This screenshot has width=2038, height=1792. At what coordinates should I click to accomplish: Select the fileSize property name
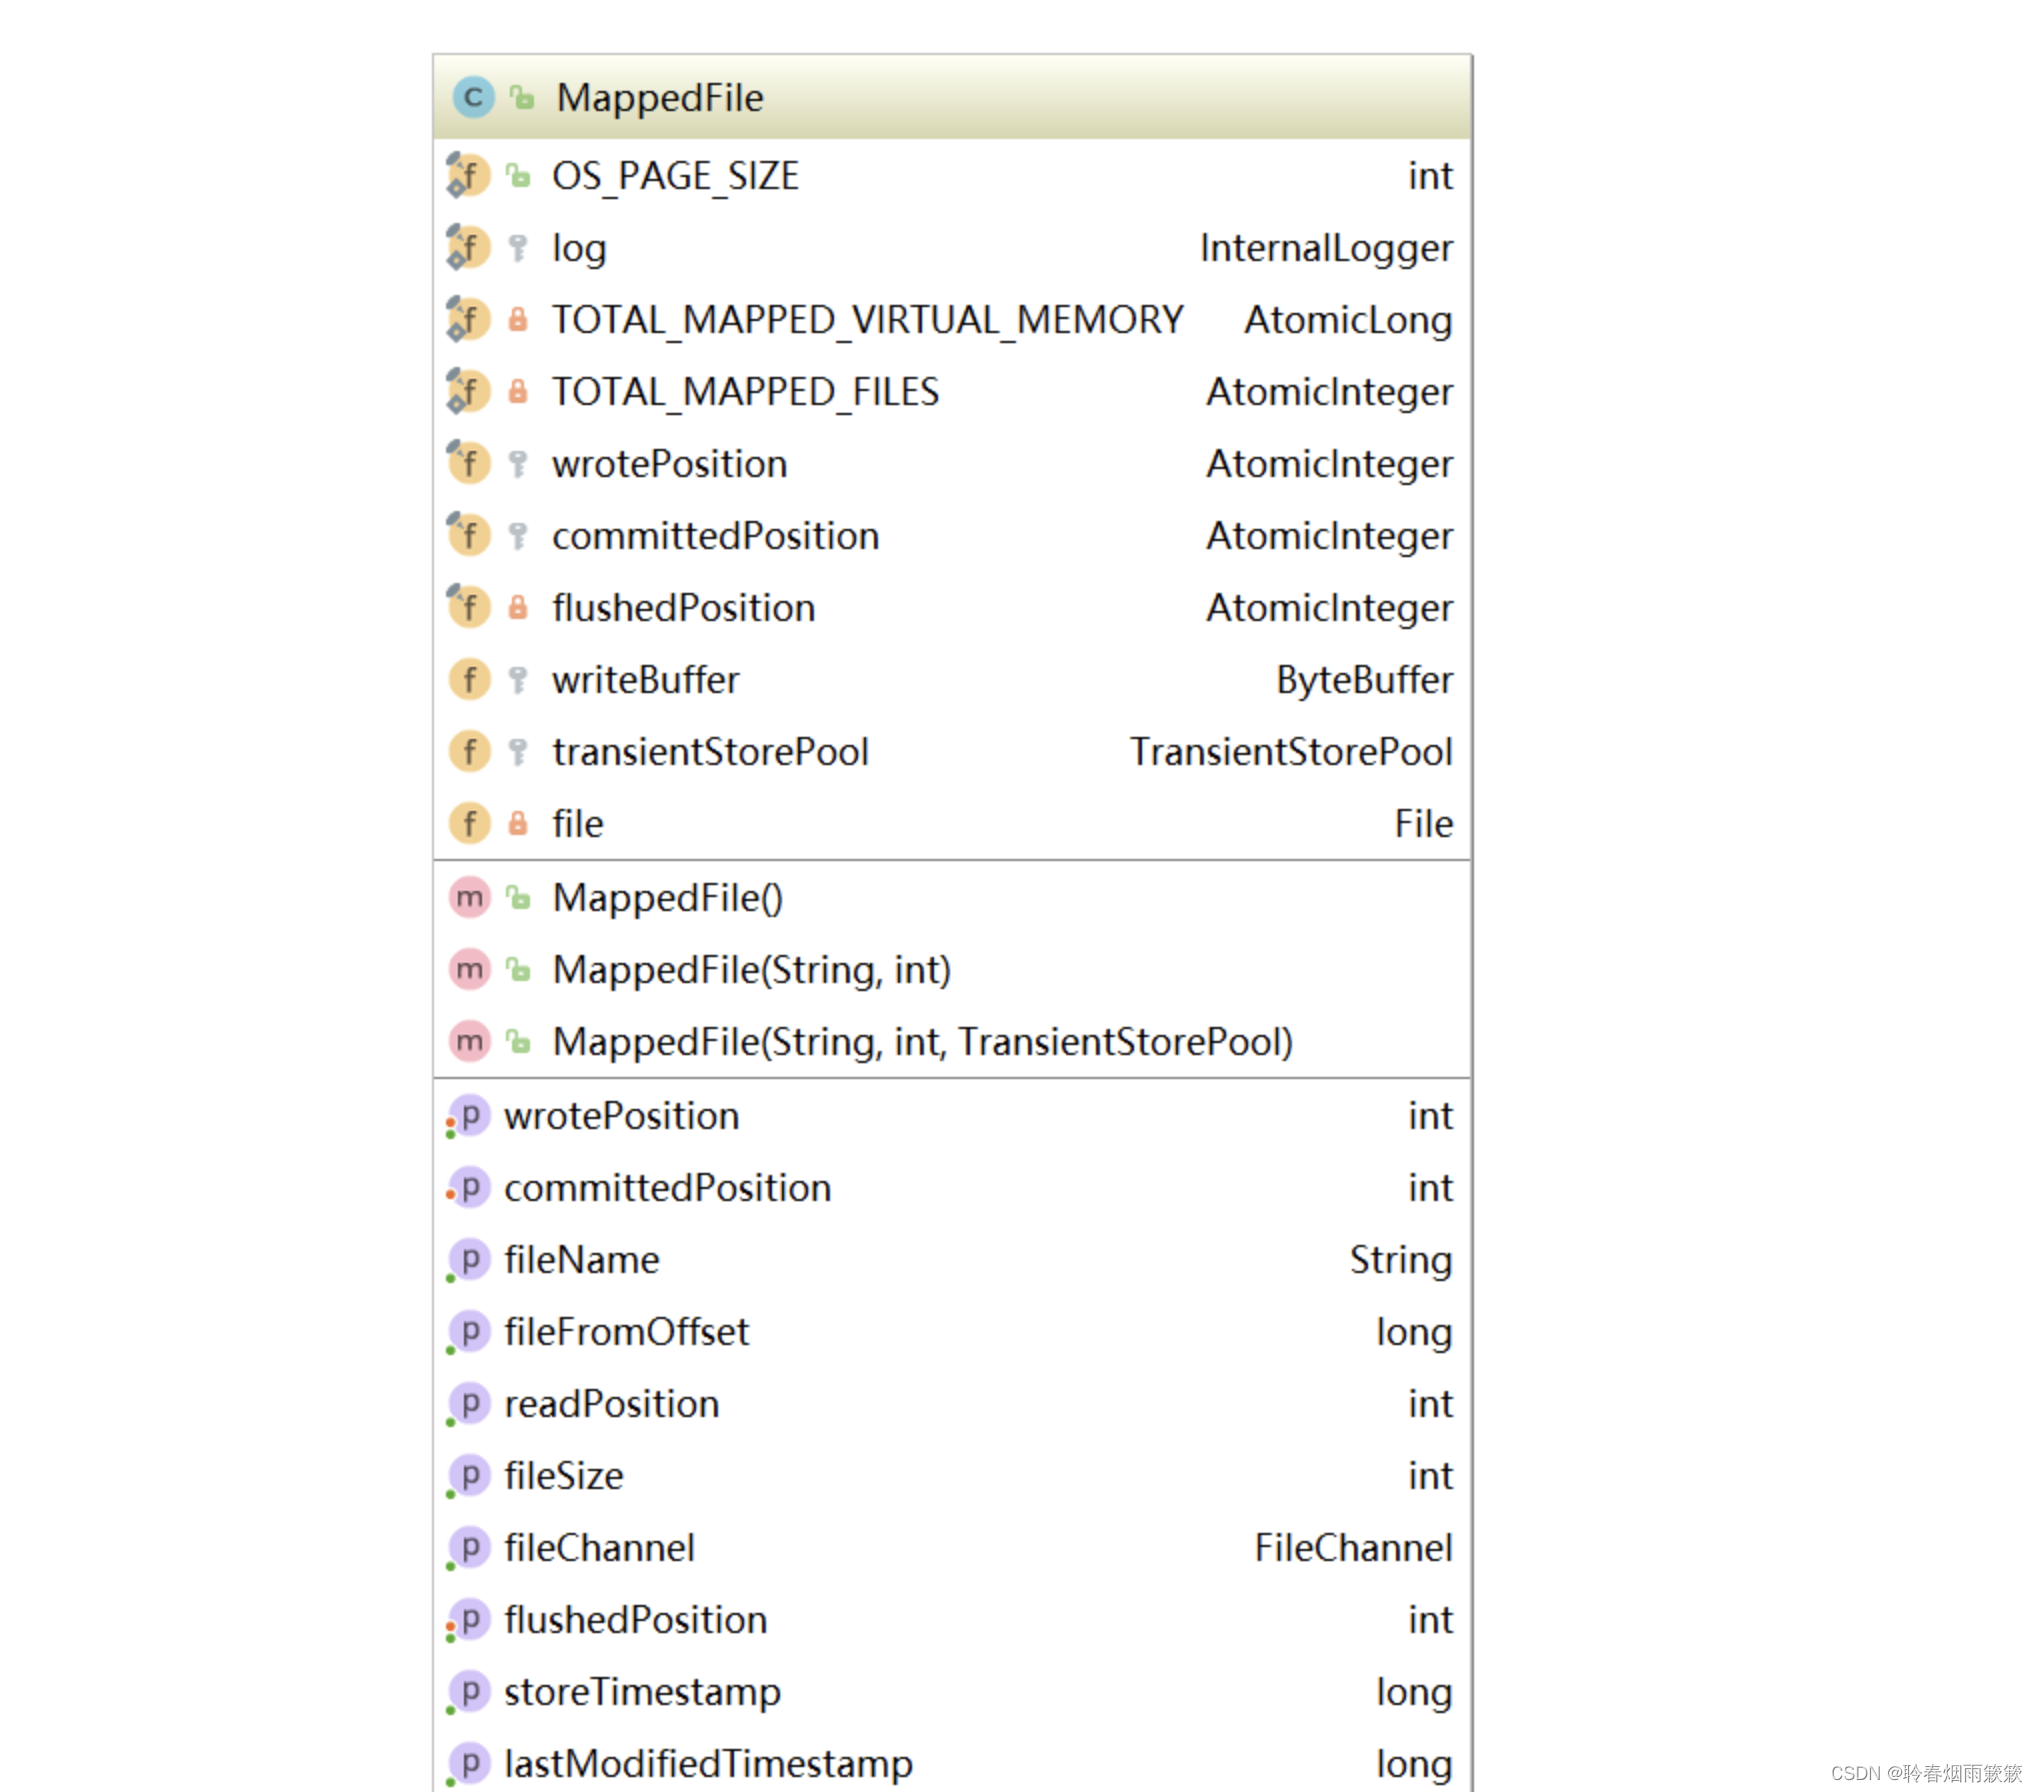click(x=564, y=1476)
